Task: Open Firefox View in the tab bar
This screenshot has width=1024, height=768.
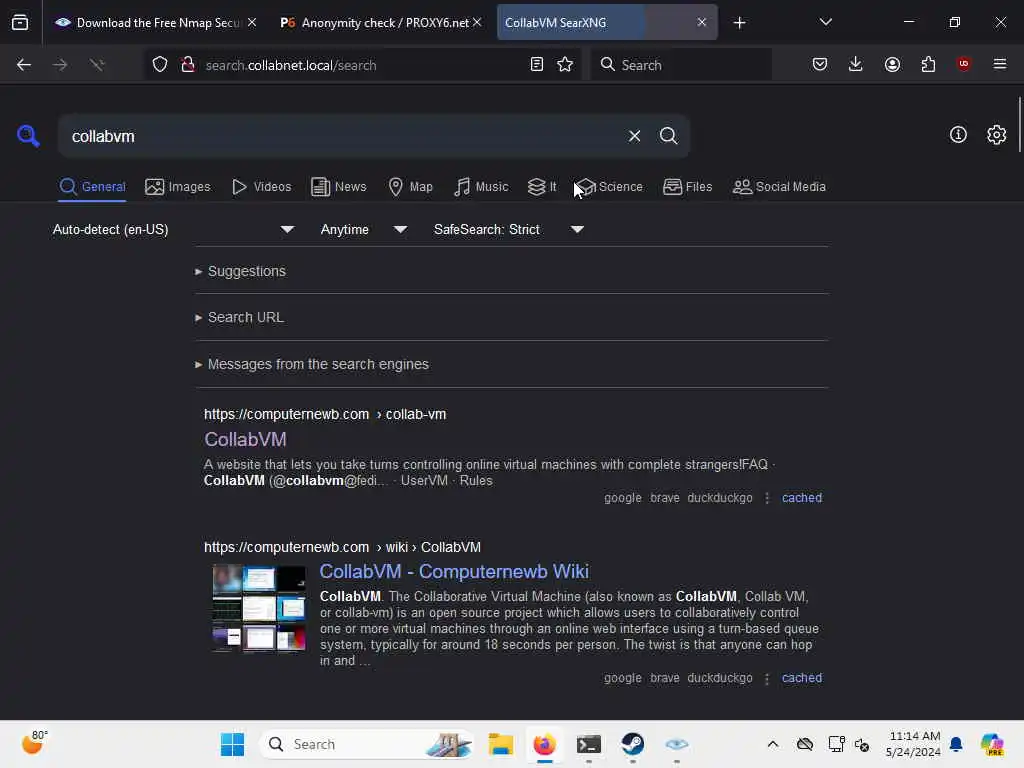Action: point(20,23)
